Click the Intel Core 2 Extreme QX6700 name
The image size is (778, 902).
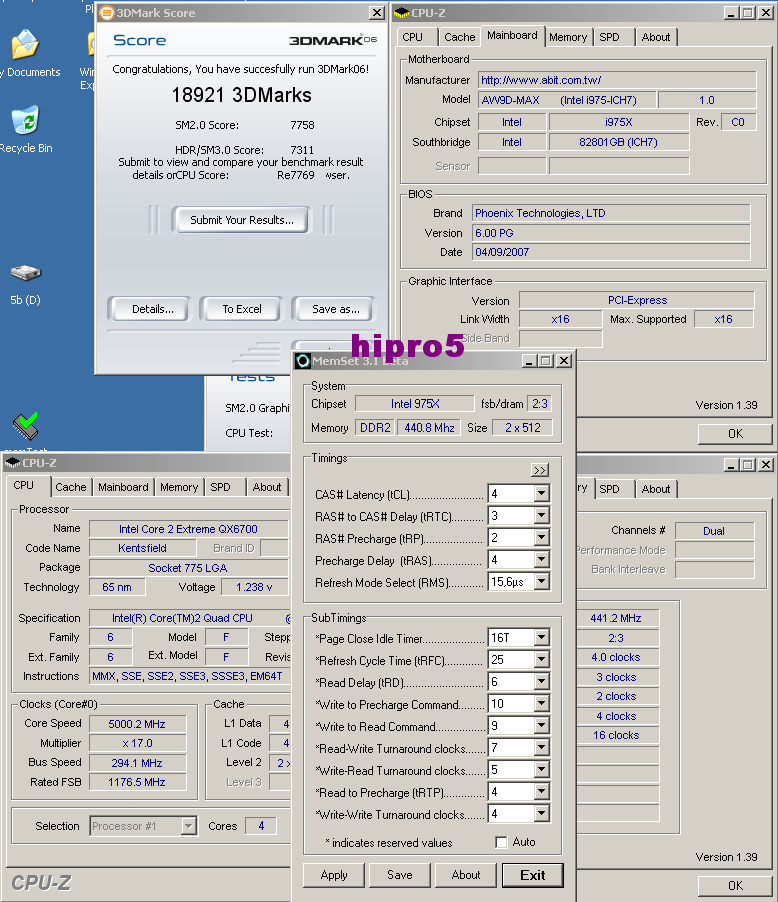click(188, 529)
